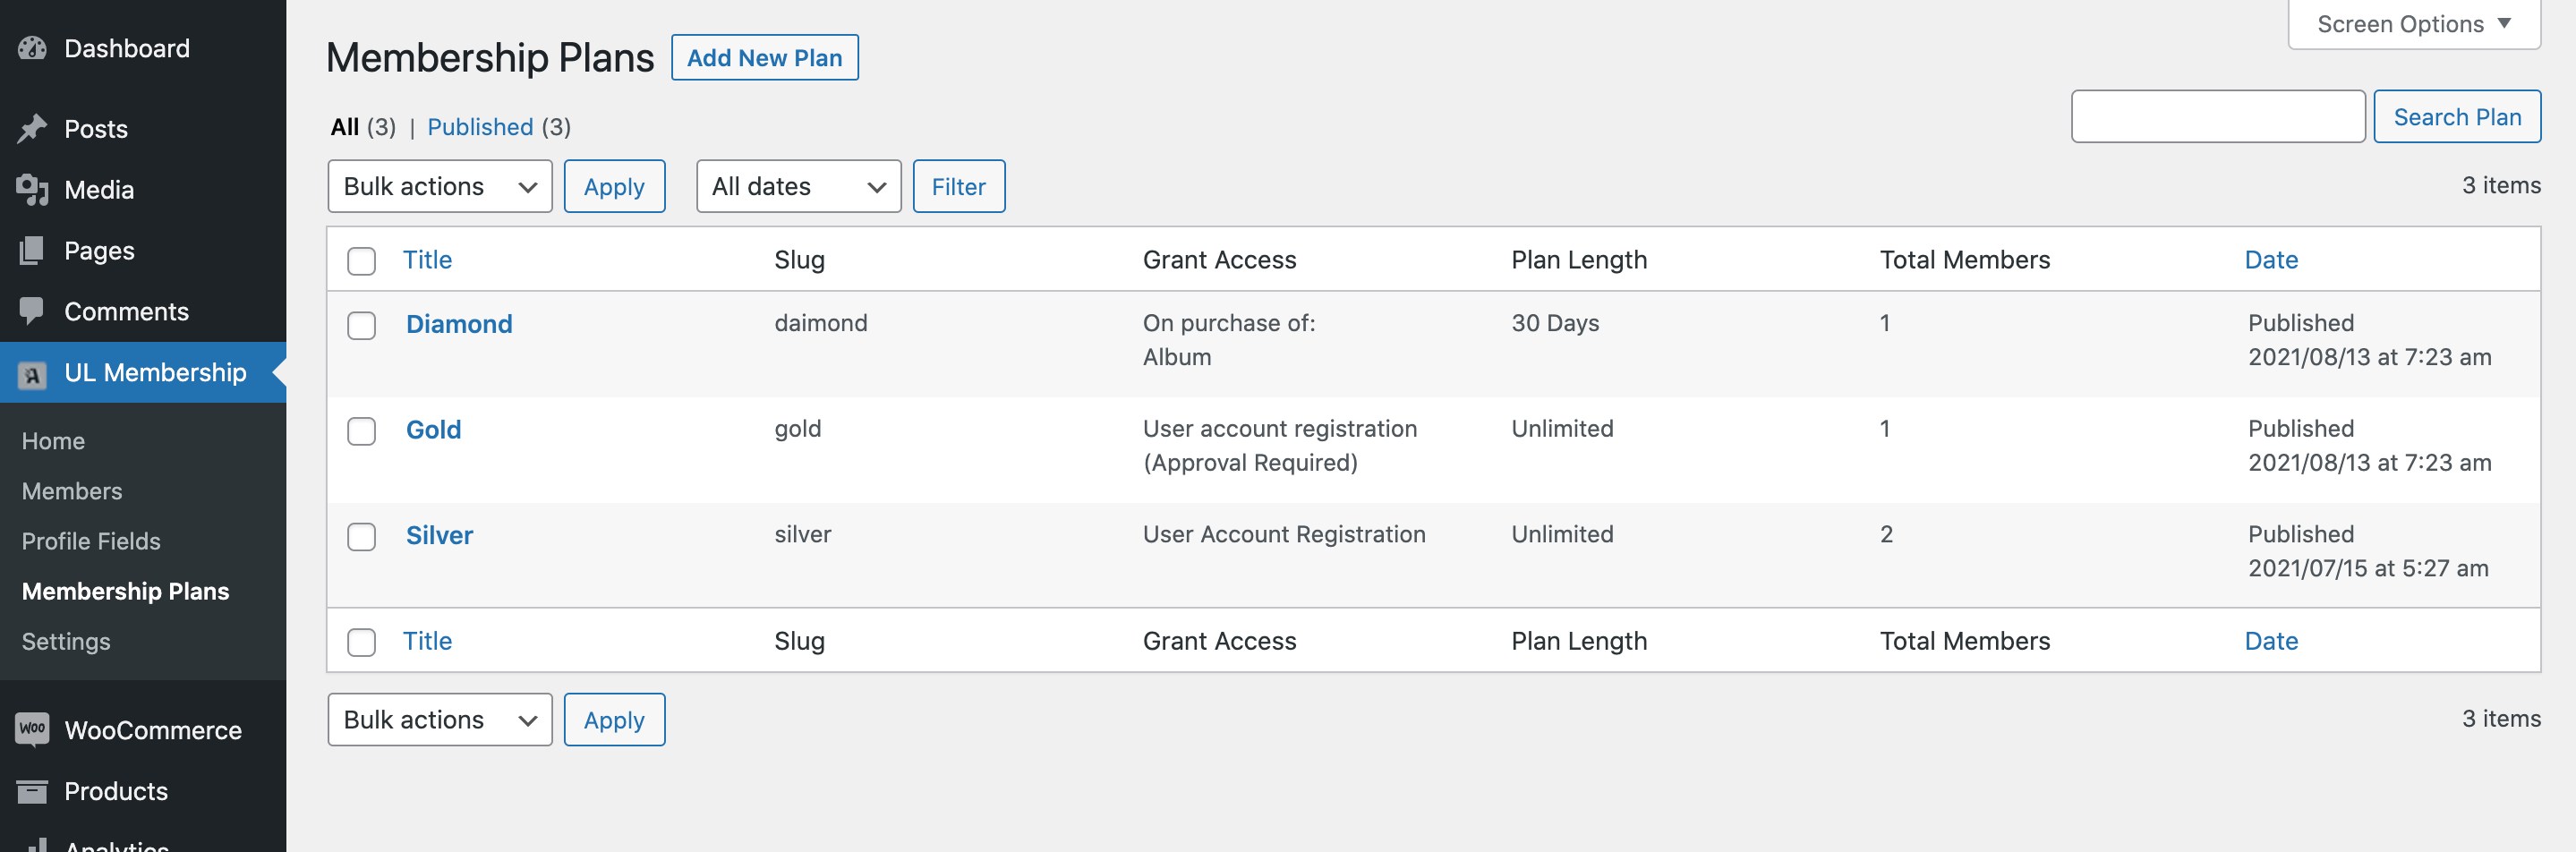Click the Media library icon

tap(32, 190)
